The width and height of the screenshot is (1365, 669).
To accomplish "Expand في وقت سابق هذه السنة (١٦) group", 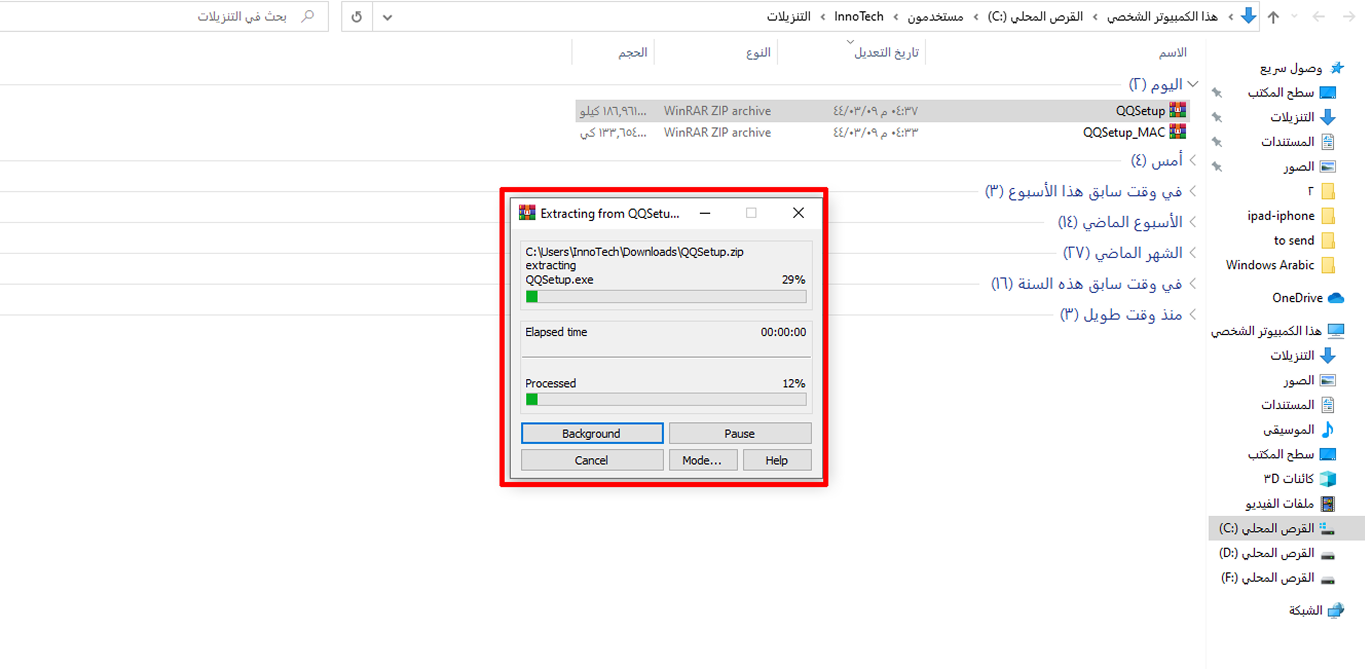I will click(x=1192, y=284).
